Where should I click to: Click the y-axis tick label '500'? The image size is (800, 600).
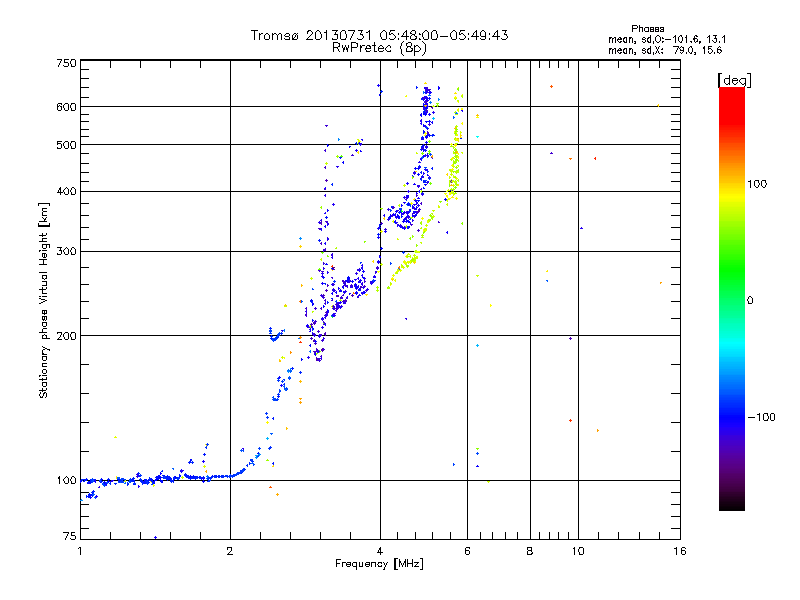66,145
